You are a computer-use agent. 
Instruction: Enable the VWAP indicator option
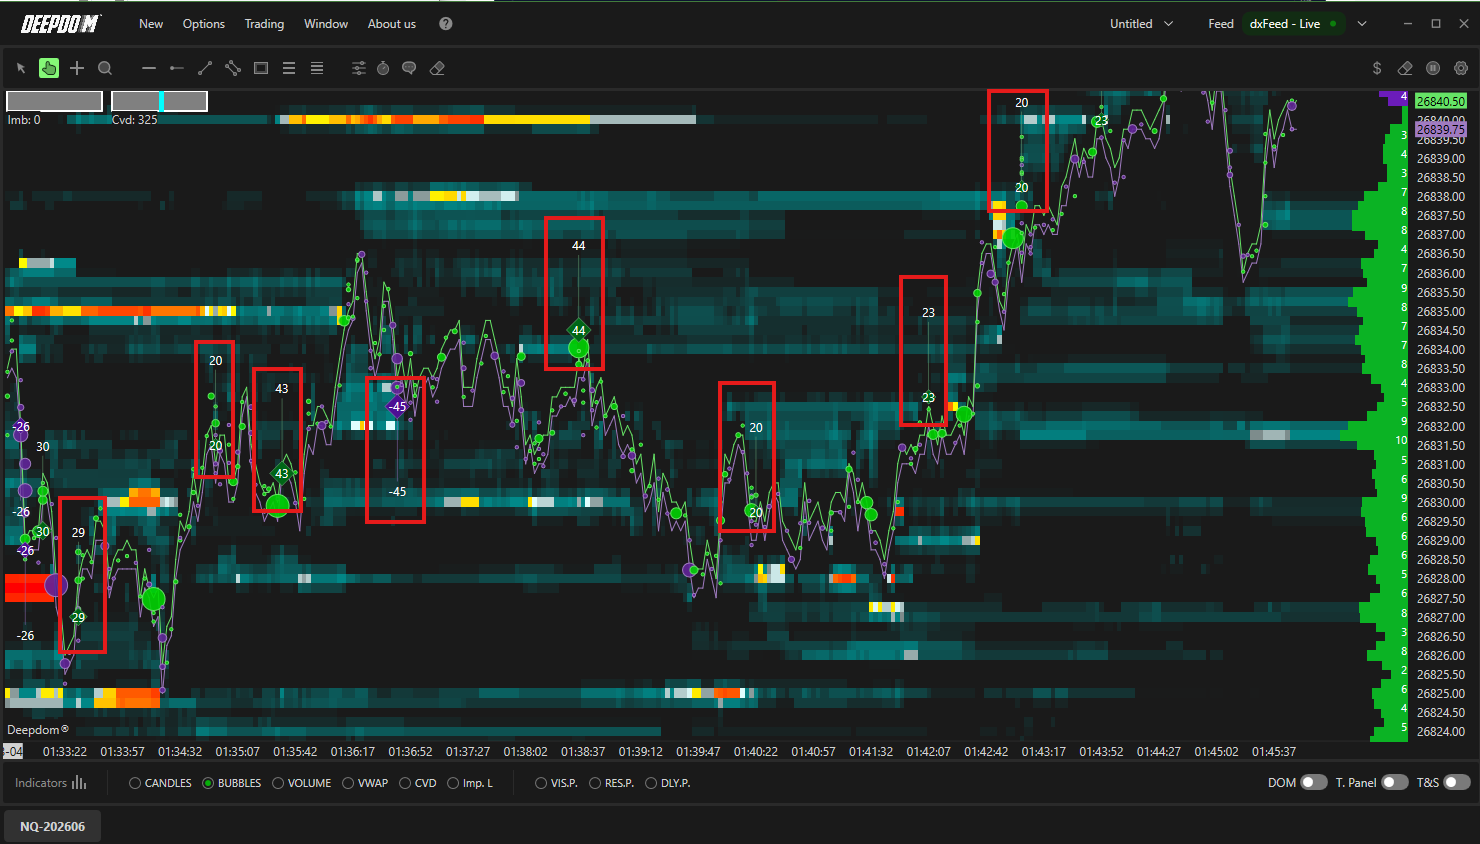(365, 783)
